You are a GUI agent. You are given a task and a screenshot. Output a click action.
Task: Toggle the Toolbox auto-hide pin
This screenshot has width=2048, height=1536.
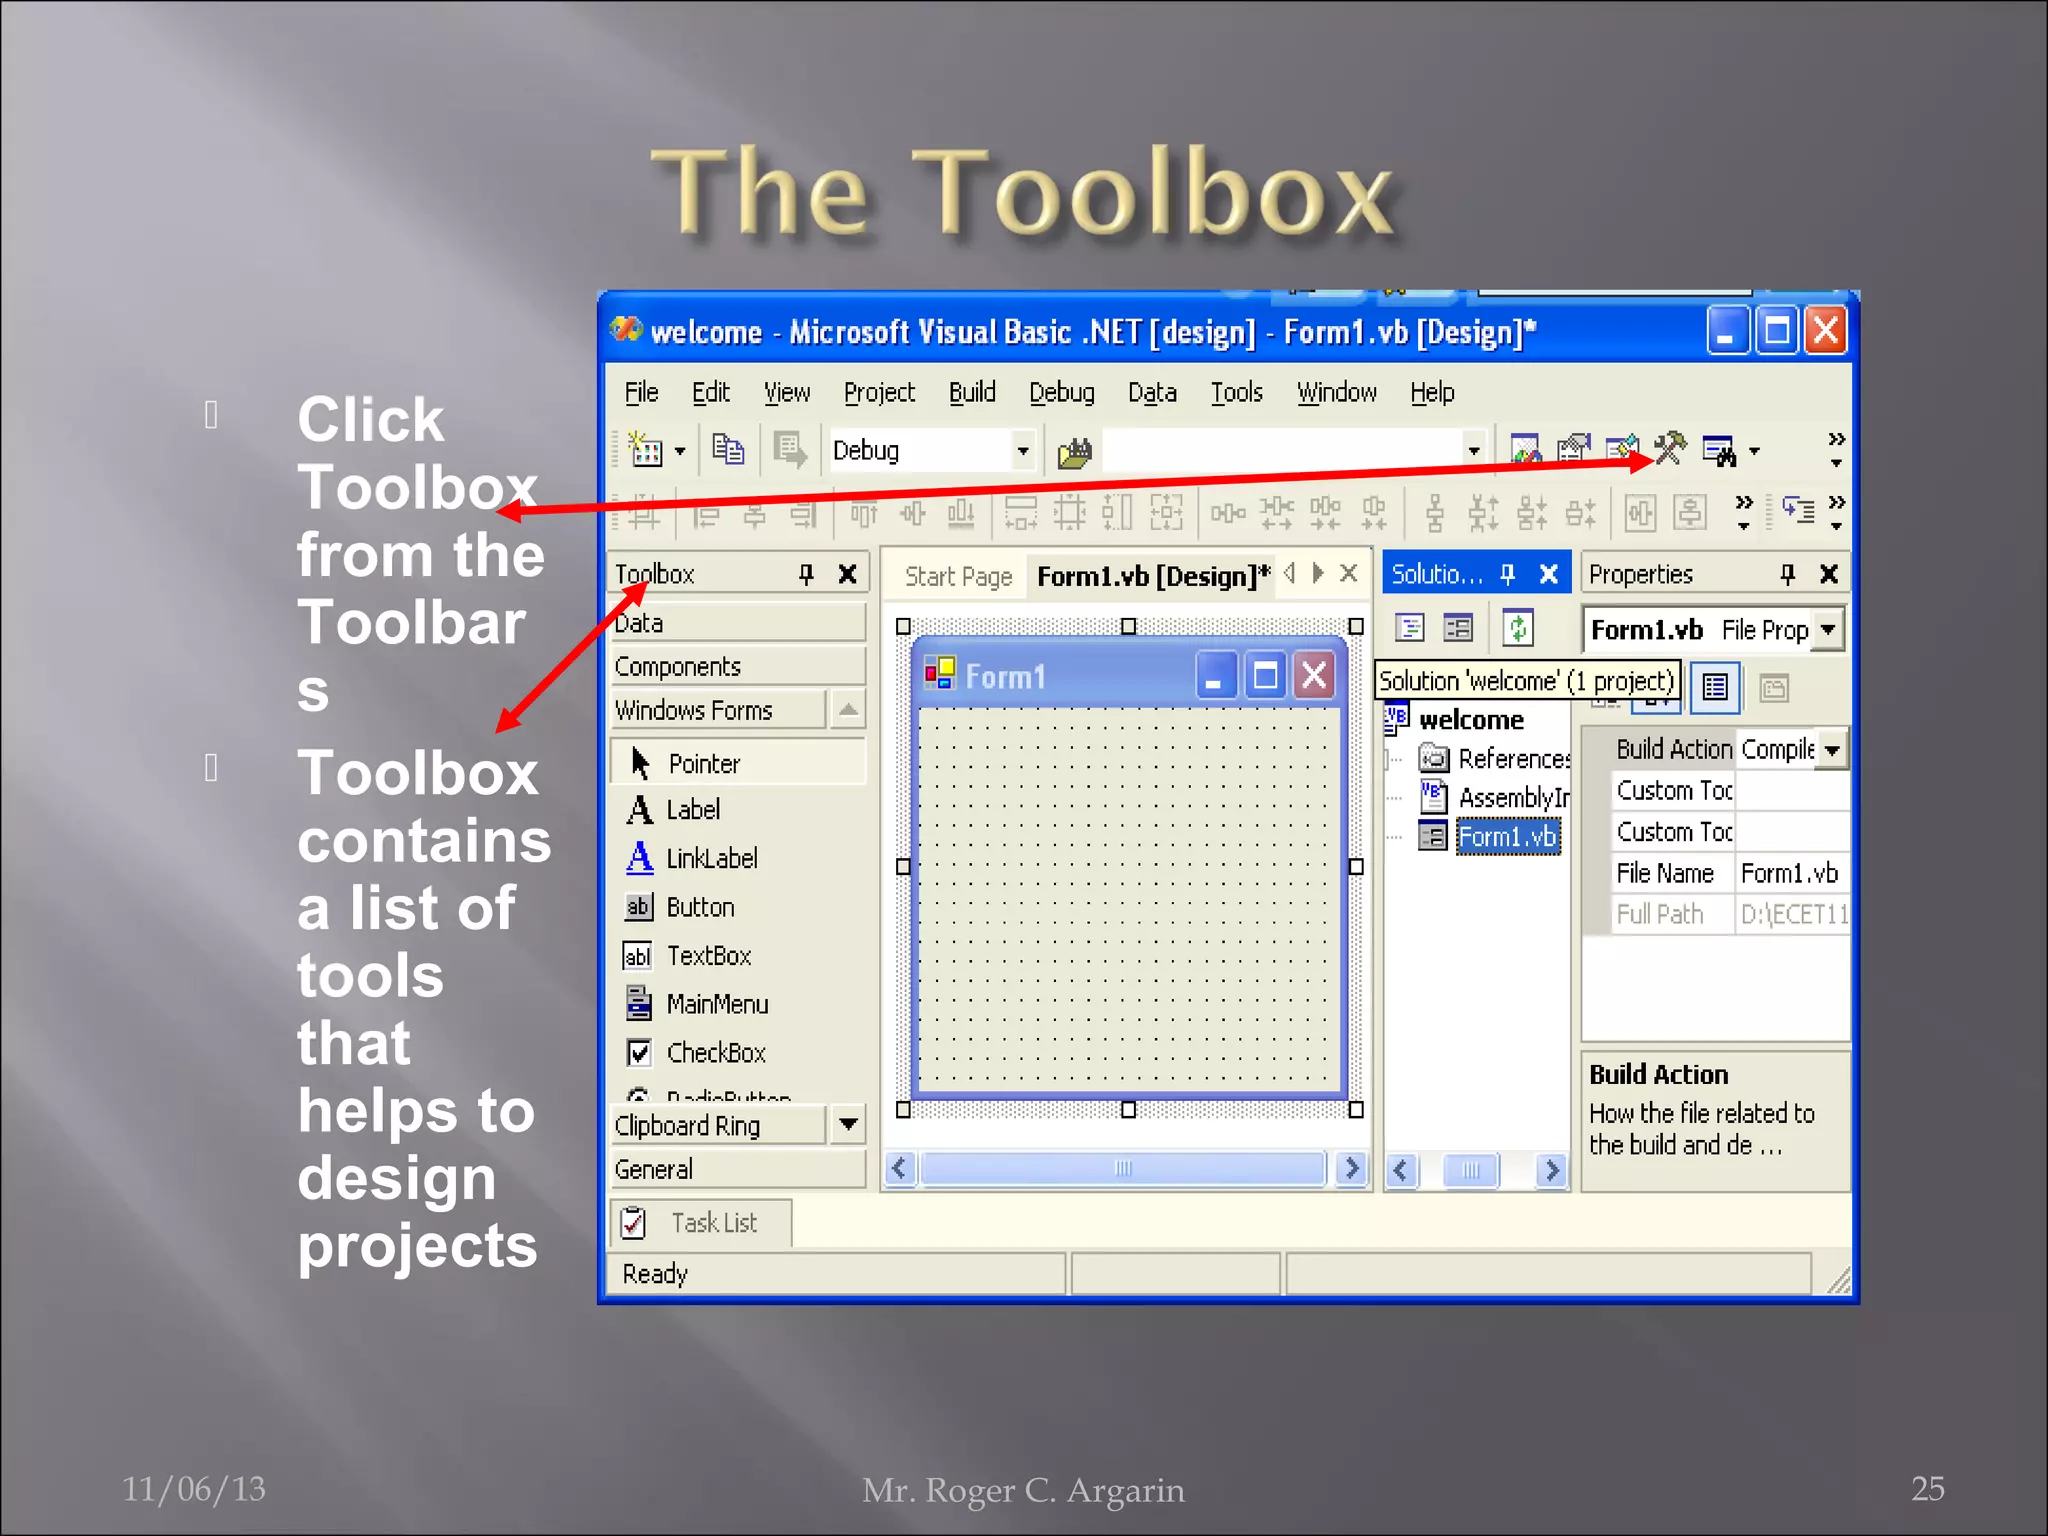[806, 574]
